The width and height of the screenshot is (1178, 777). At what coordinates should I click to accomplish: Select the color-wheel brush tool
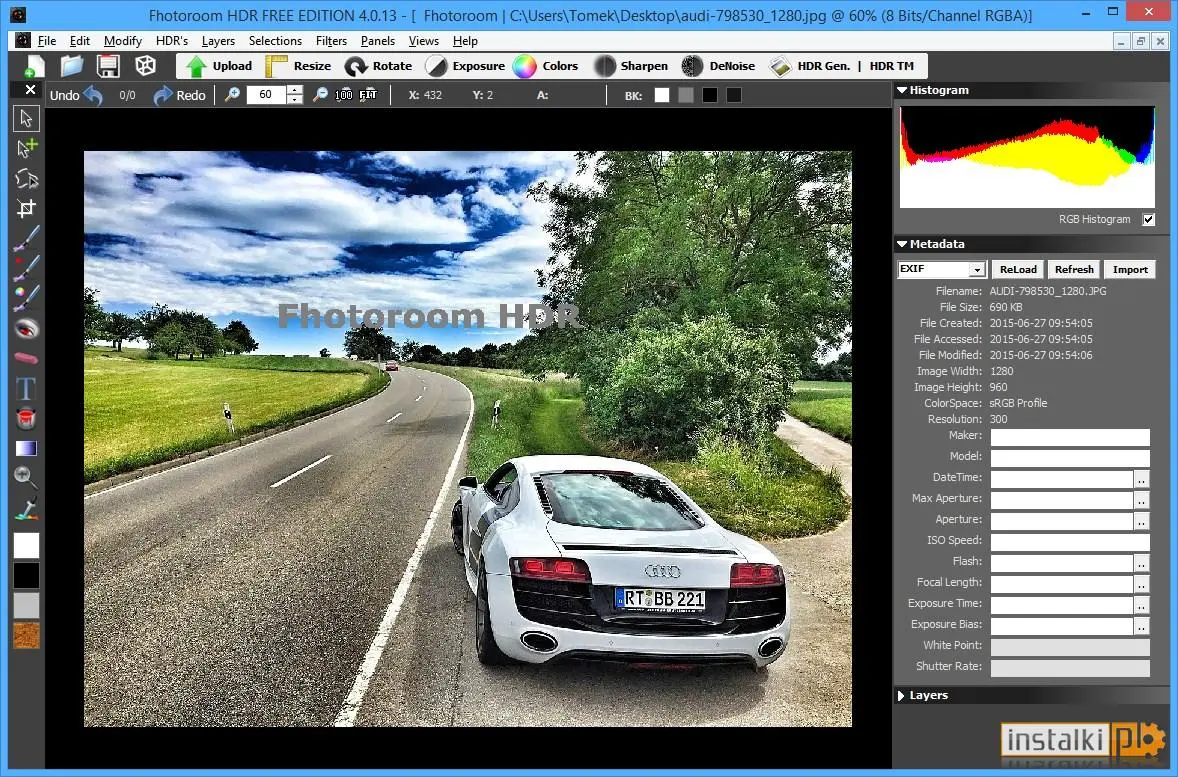point(26,298)
